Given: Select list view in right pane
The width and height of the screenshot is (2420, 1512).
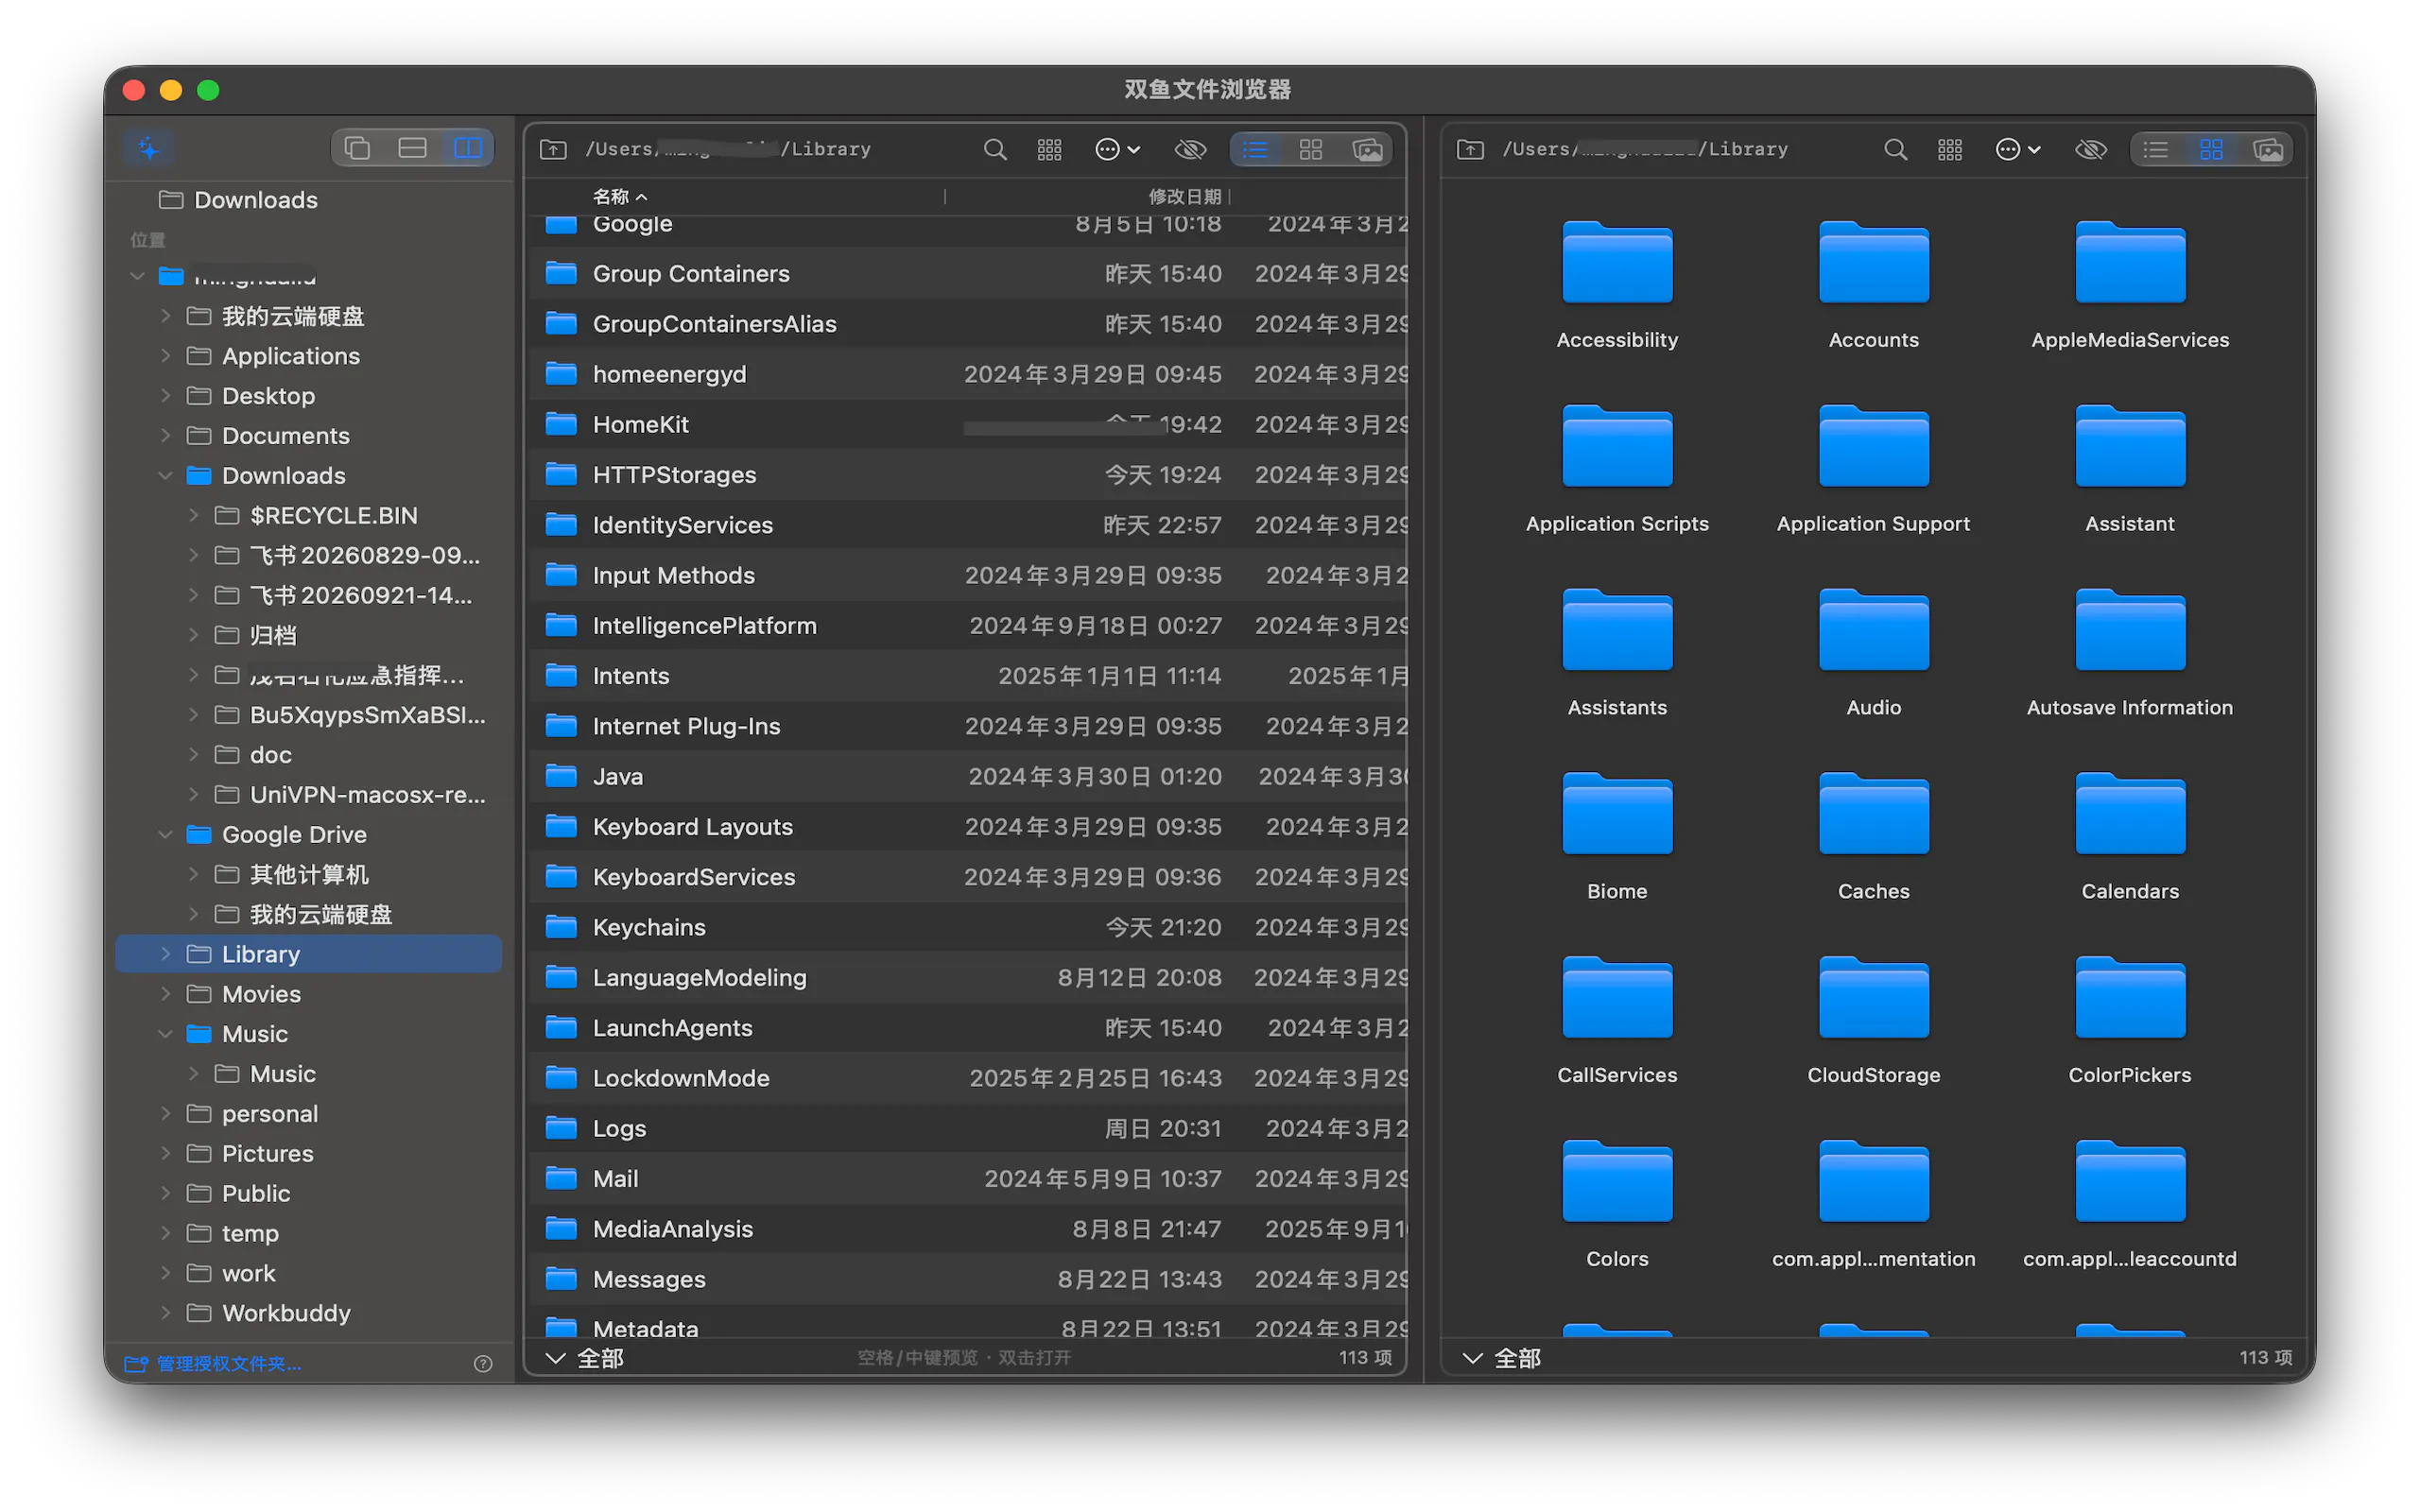Looking at the screenshot, I should point(2156,149).
